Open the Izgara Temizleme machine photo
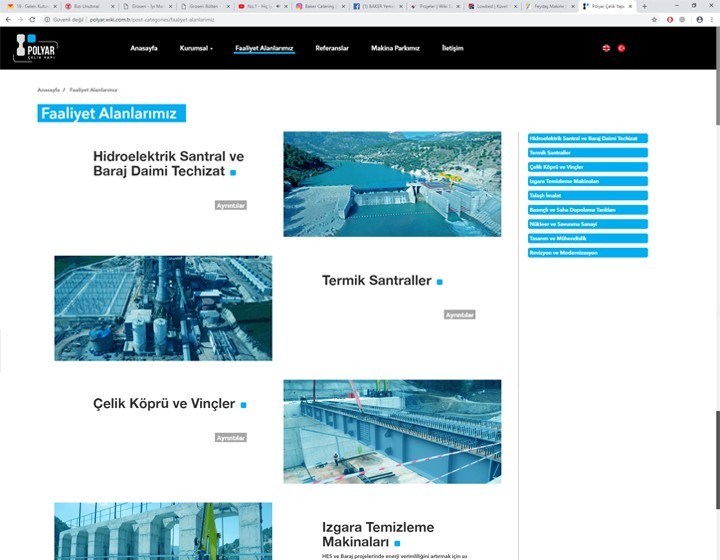 click(163, 531)
